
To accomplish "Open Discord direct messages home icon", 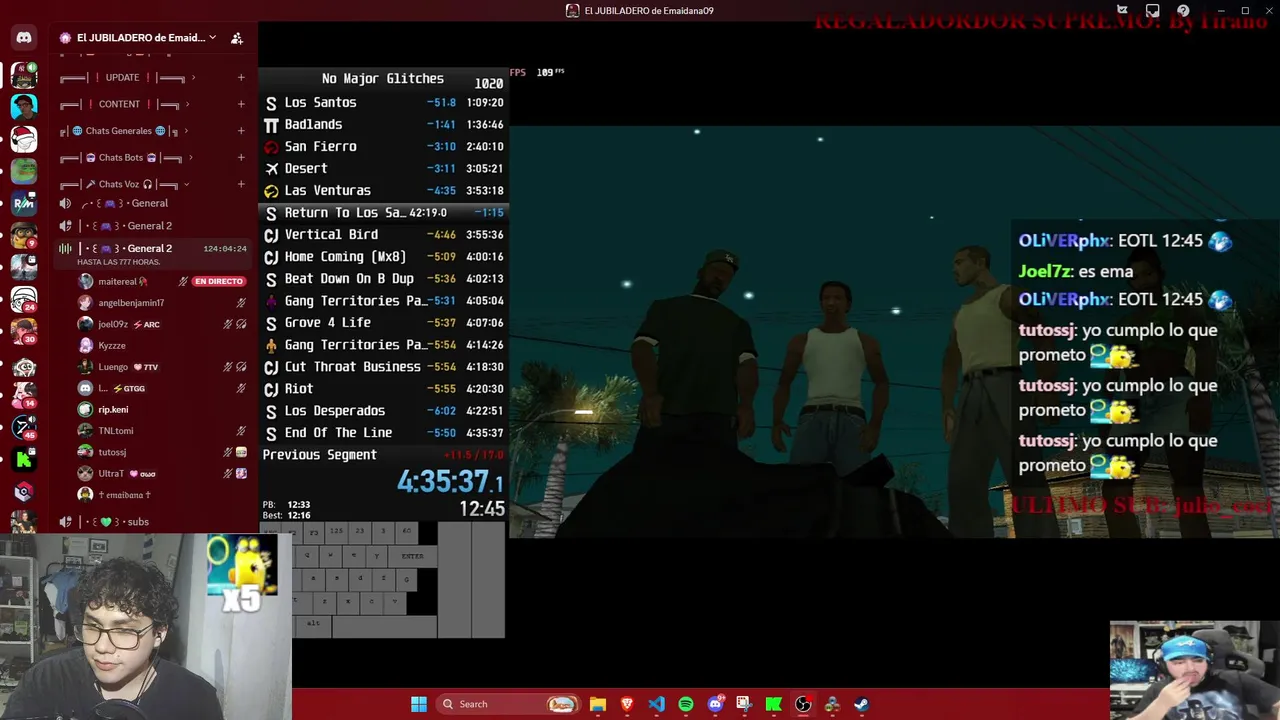I will point(24,38).
